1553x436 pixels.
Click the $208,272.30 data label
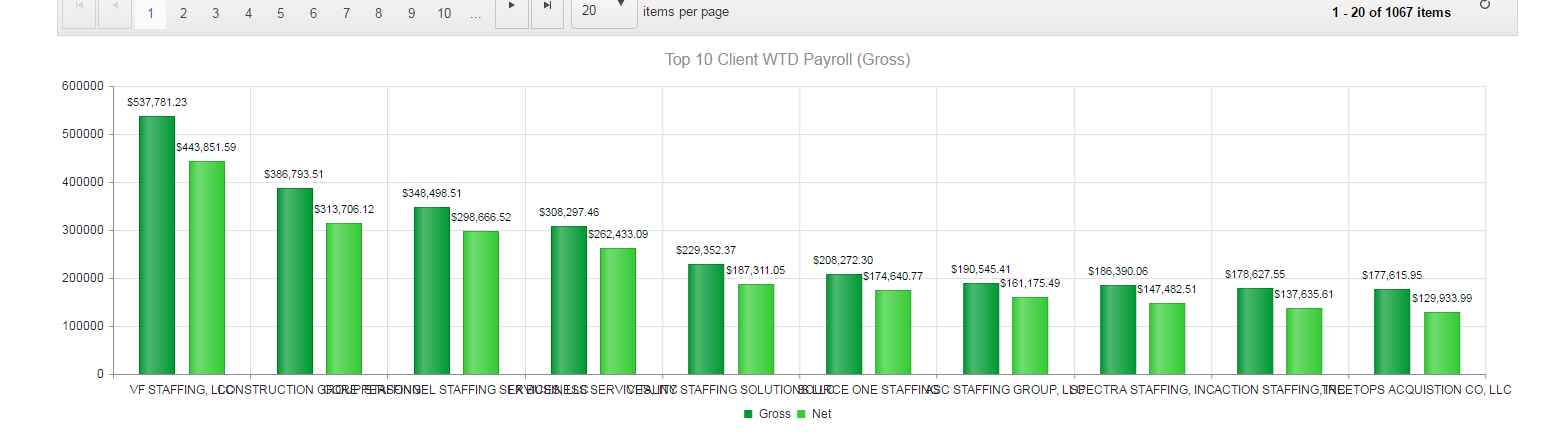pyautogui.click(x=843, y=260)
